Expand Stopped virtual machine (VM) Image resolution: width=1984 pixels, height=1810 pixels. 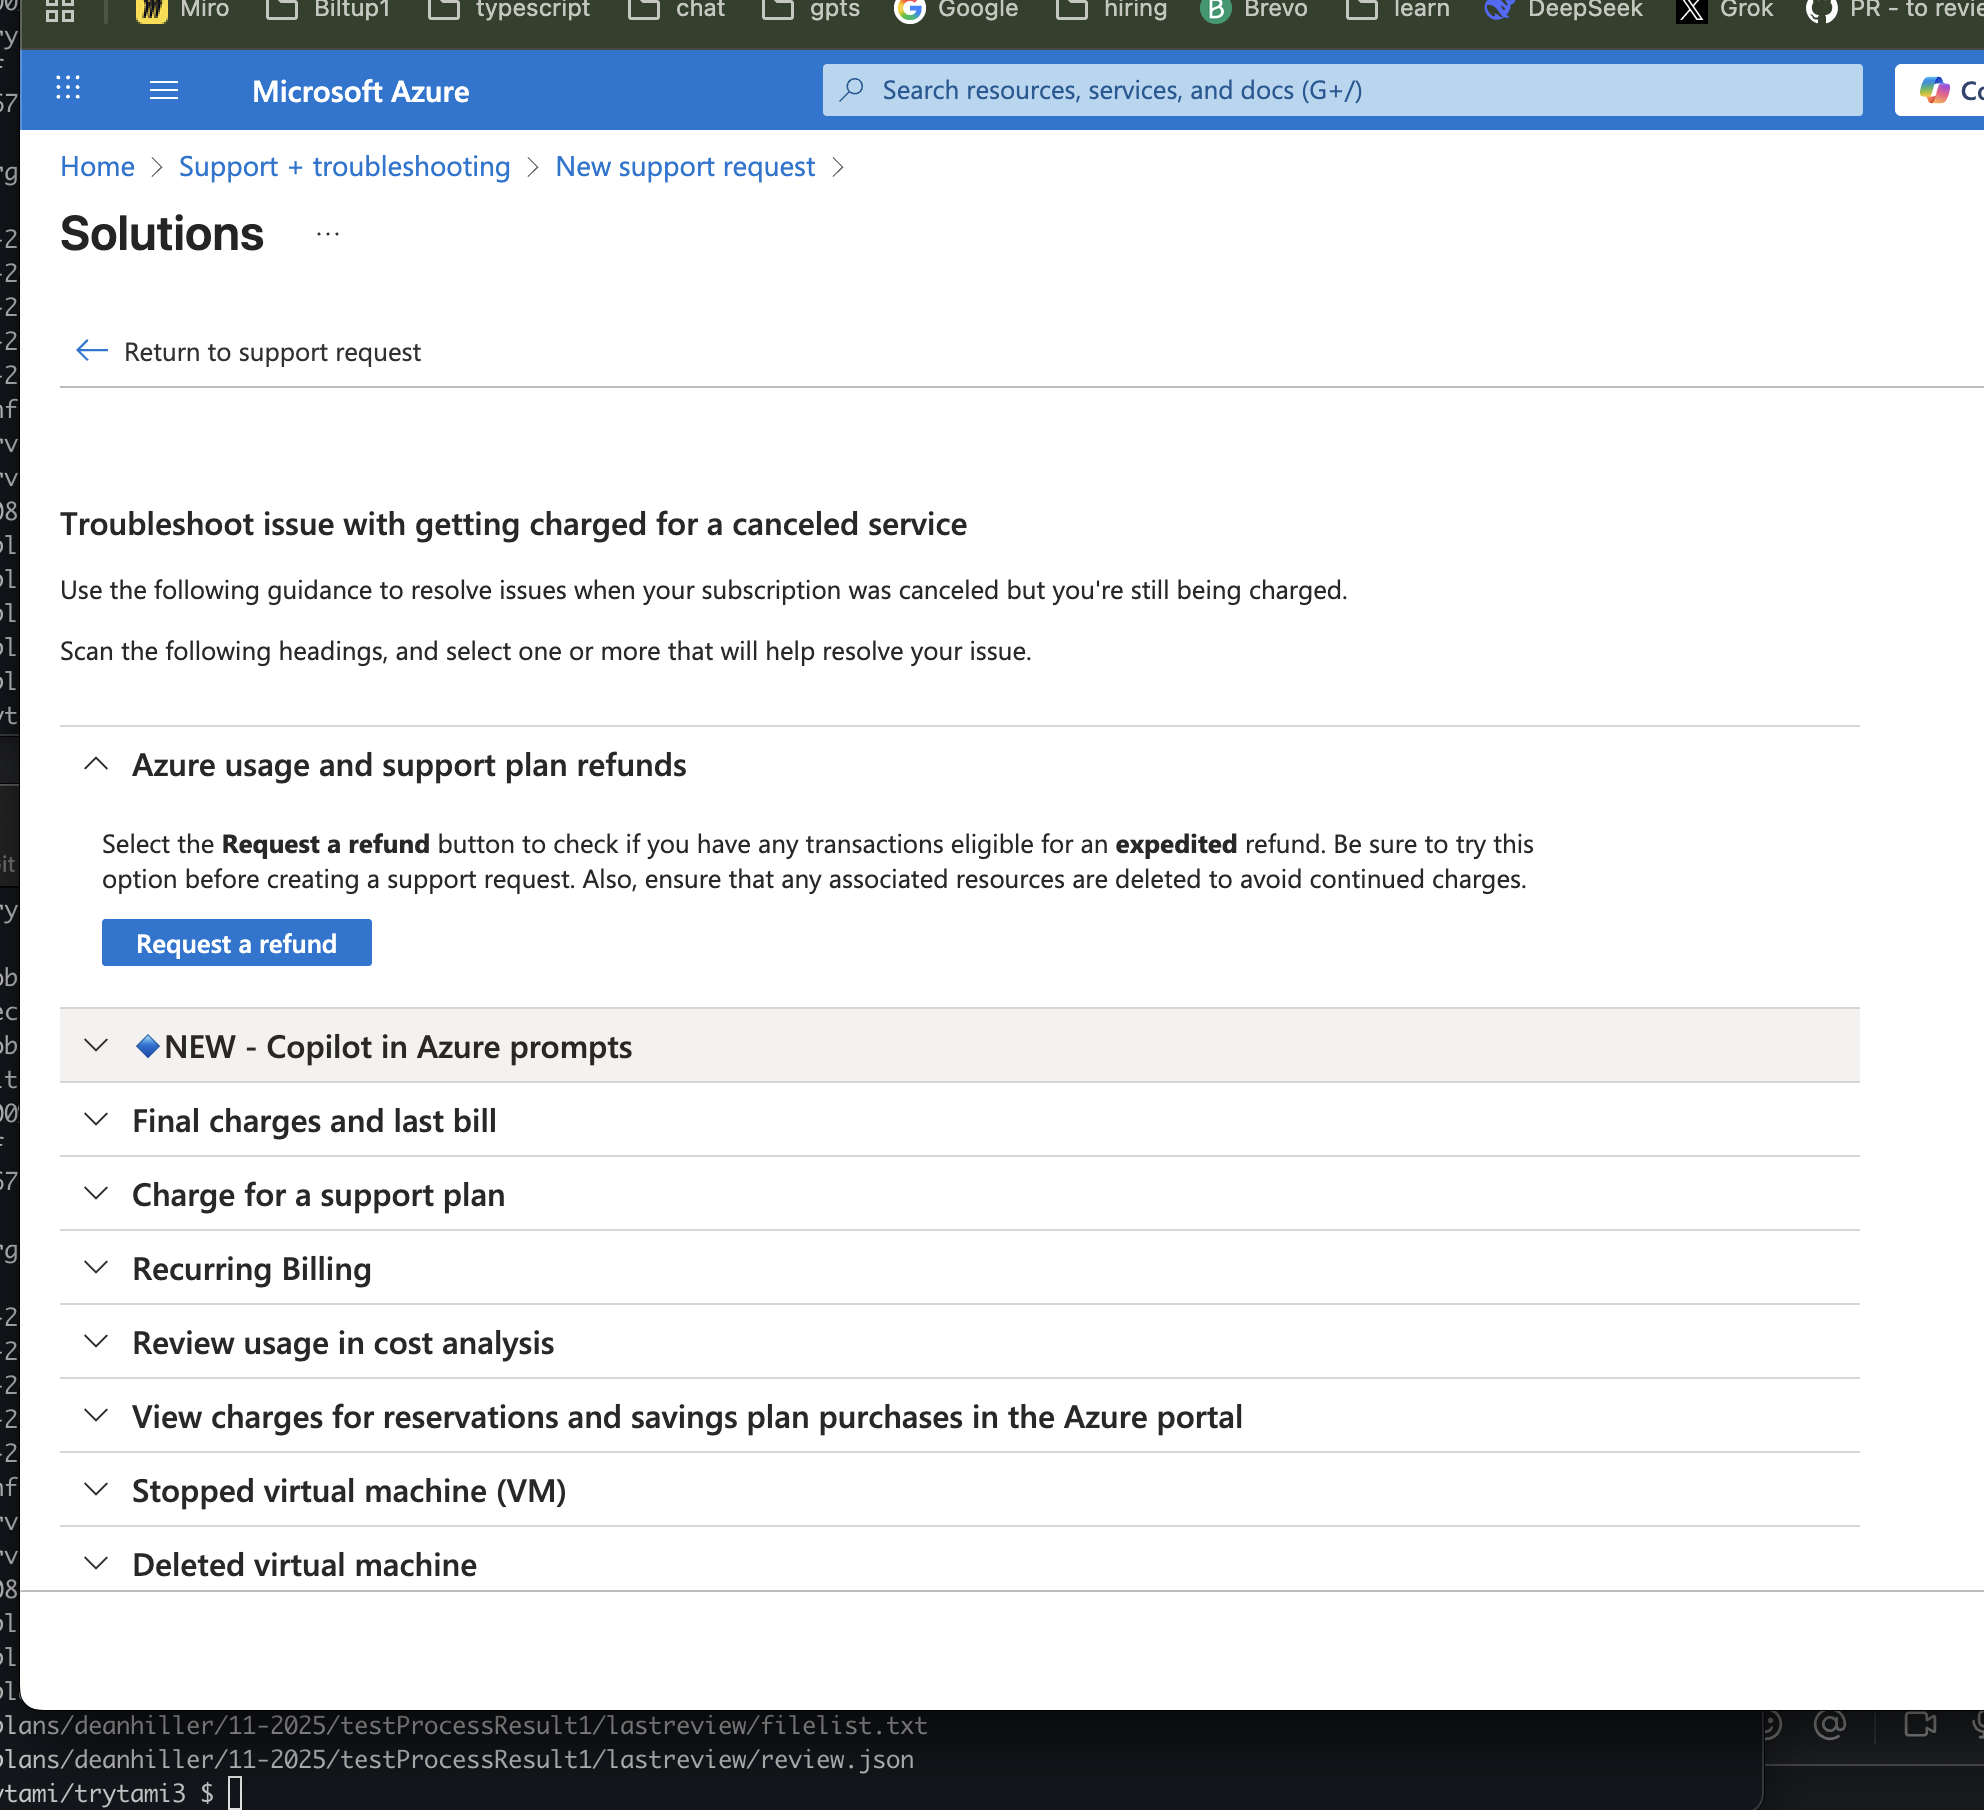tap(960, 1490)
